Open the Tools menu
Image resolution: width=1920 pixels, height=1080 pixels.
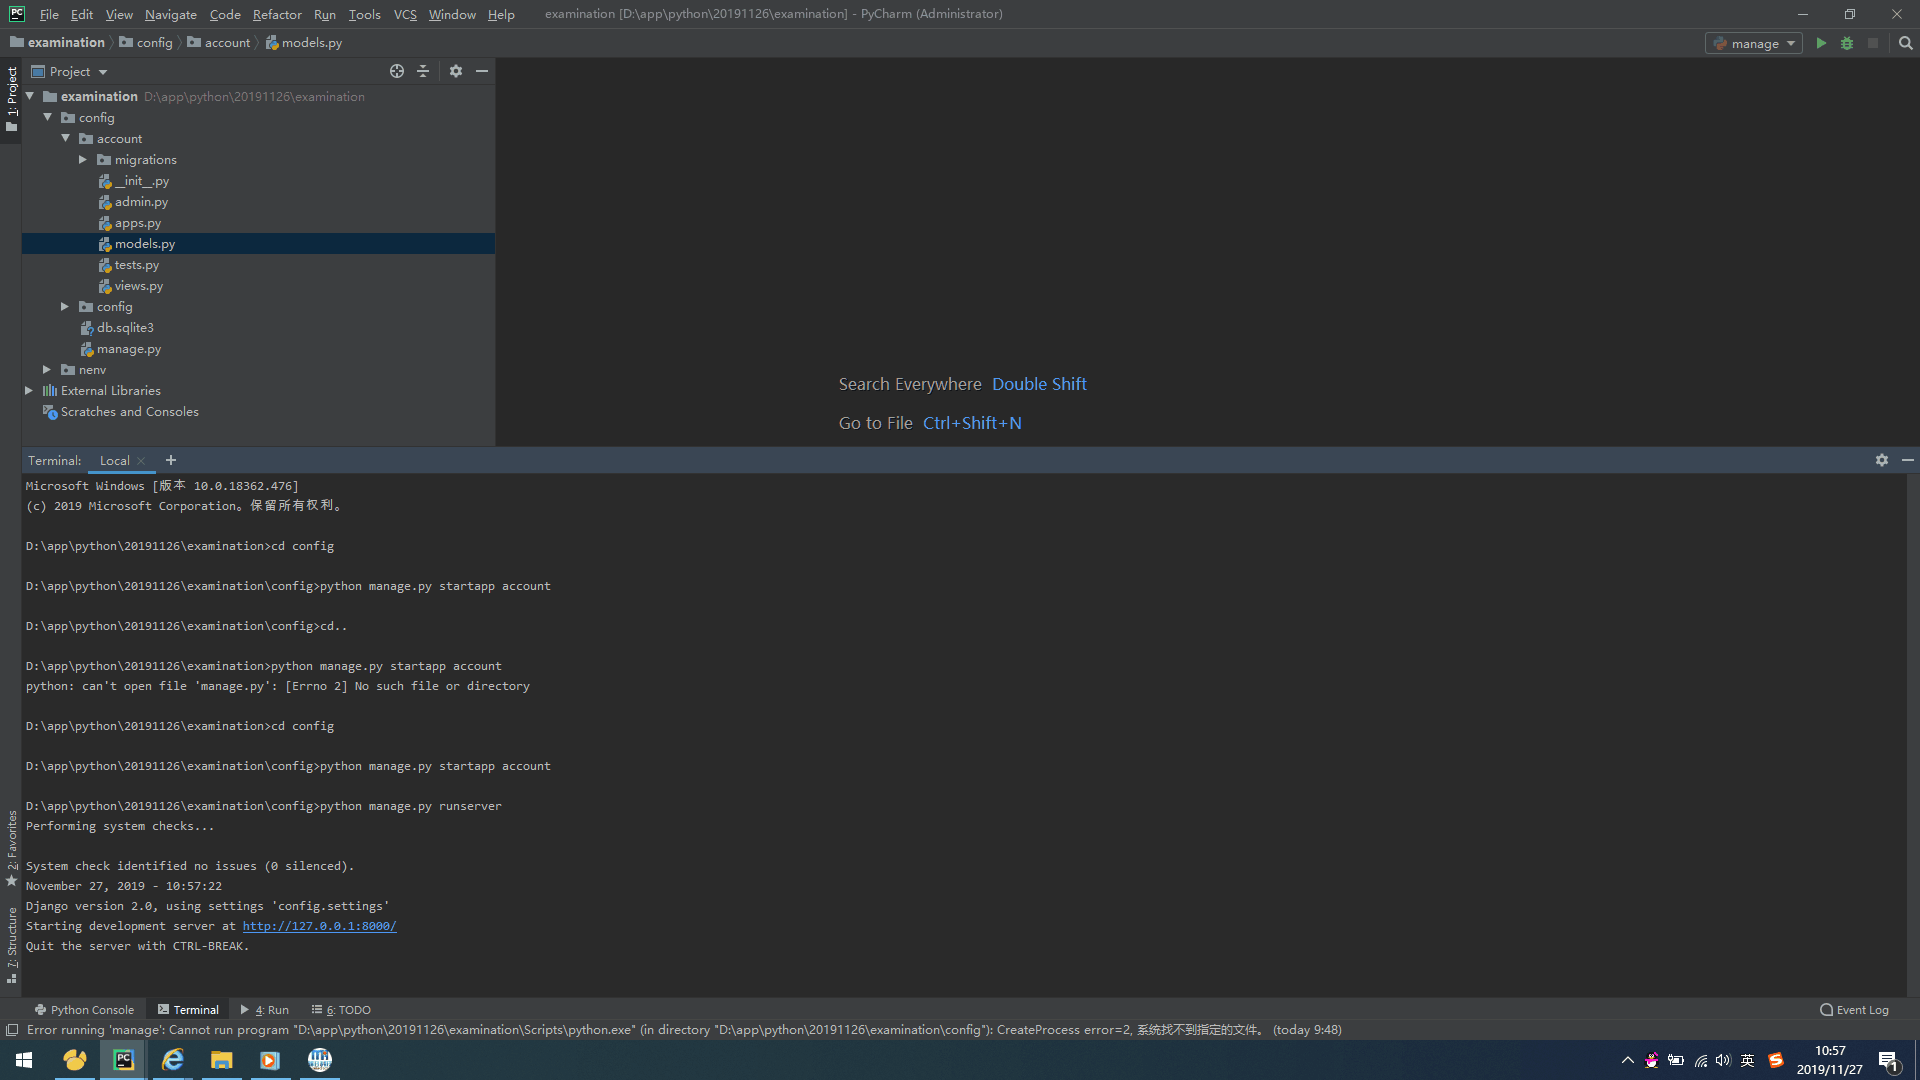point(364,14)
